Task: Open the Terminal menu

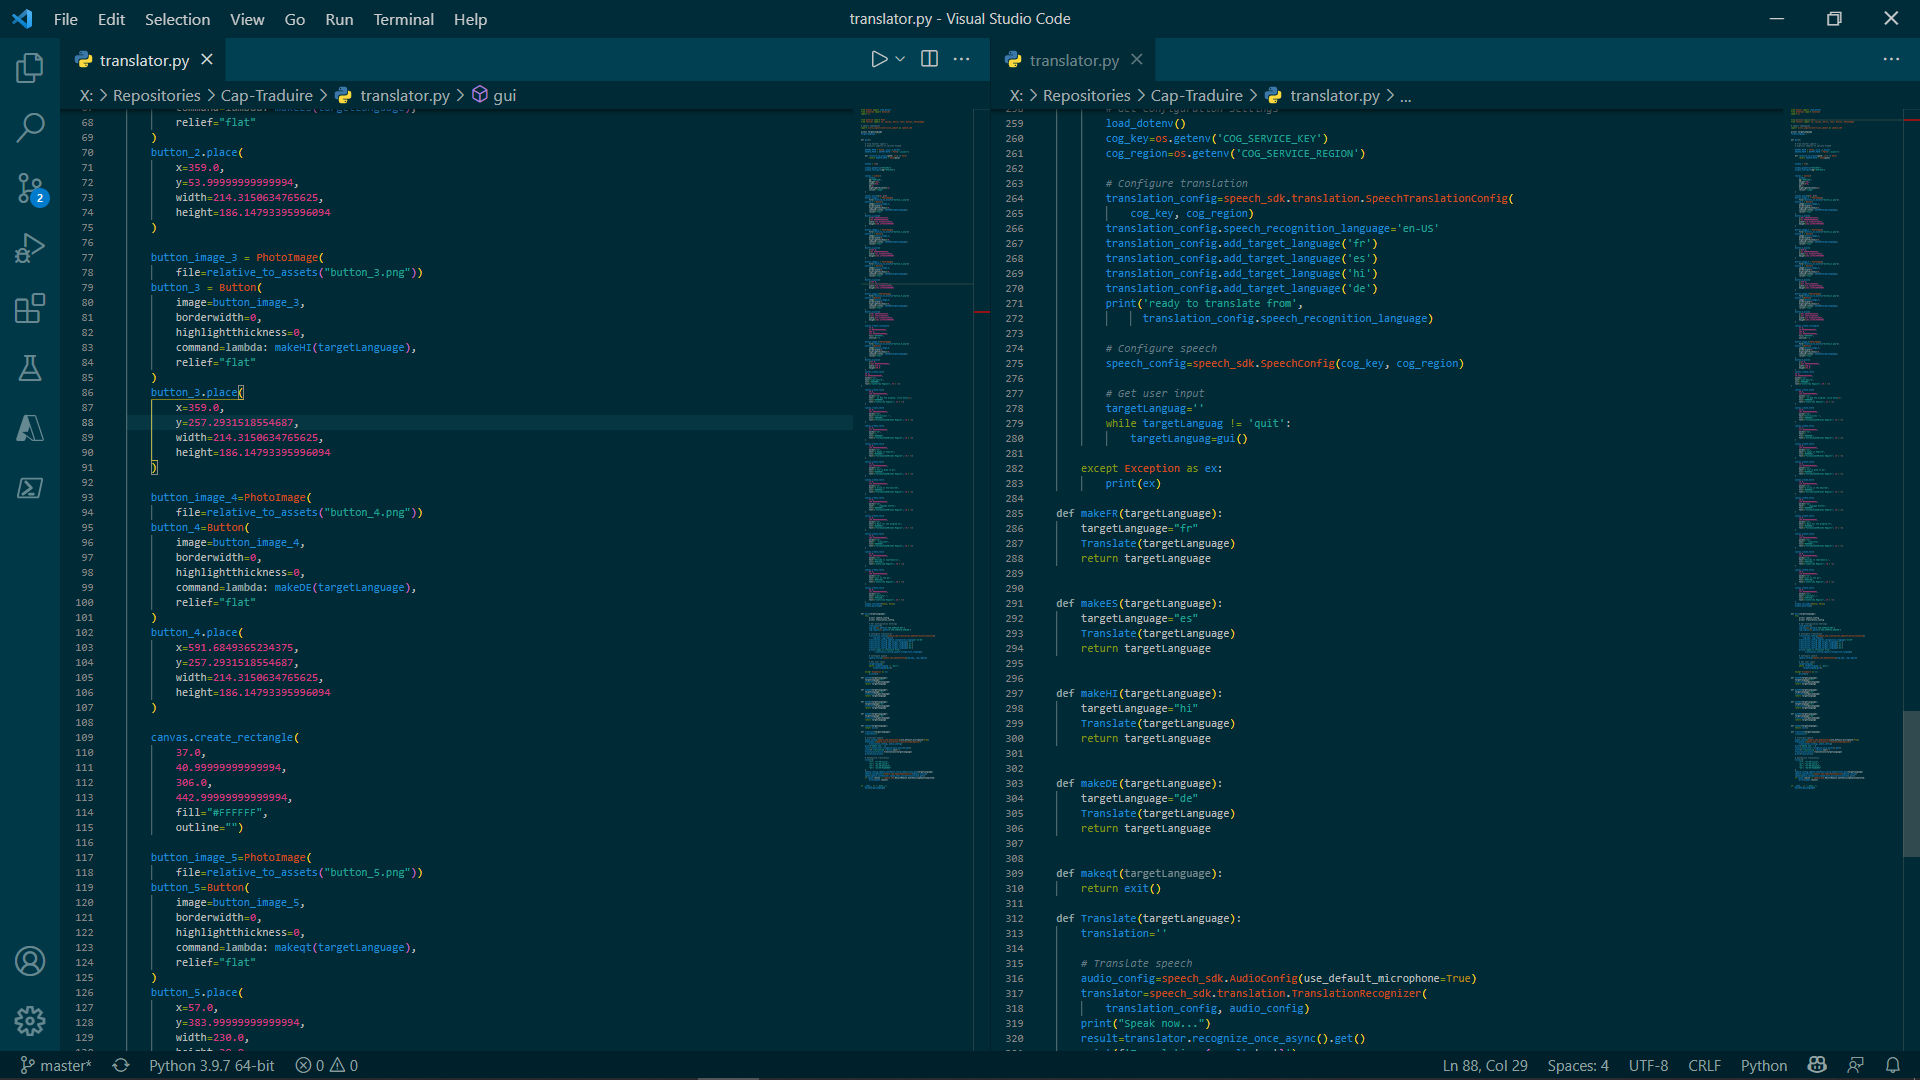Action: click(x=403, y=19)
